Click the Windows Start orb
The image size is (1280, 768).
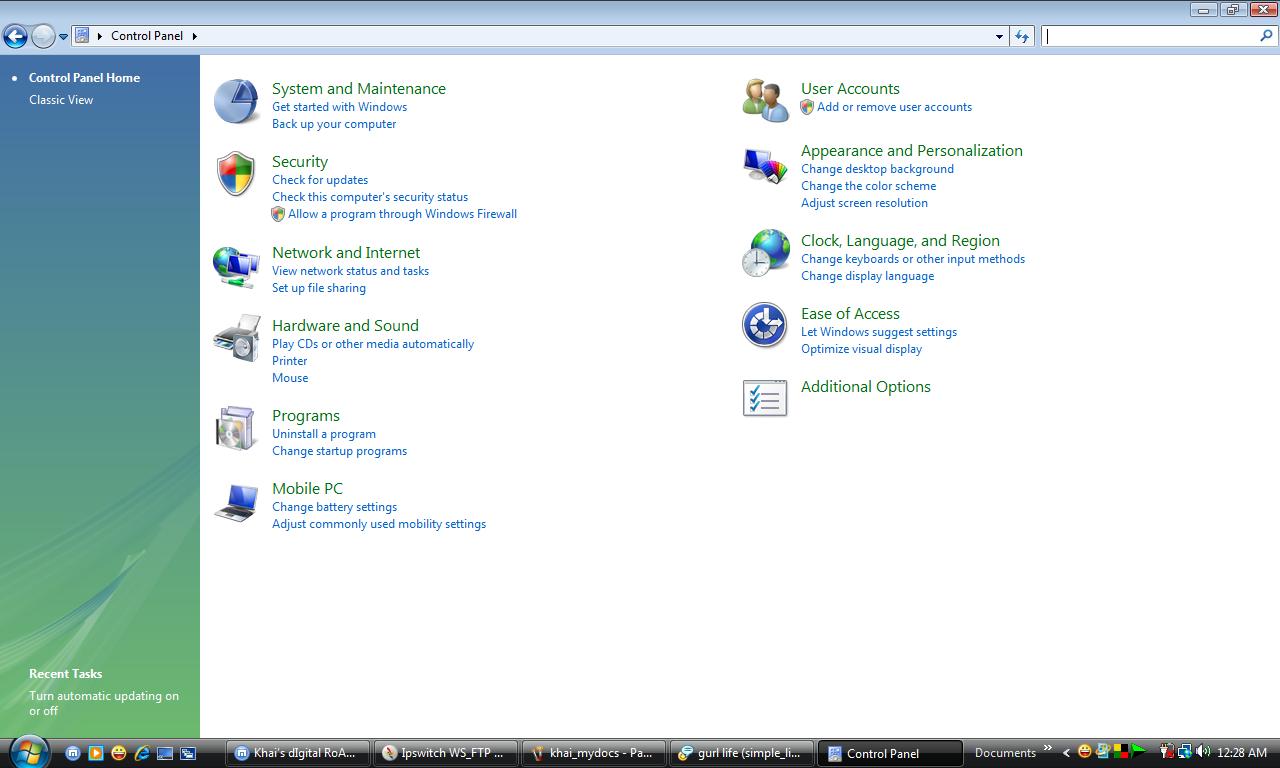28,752
